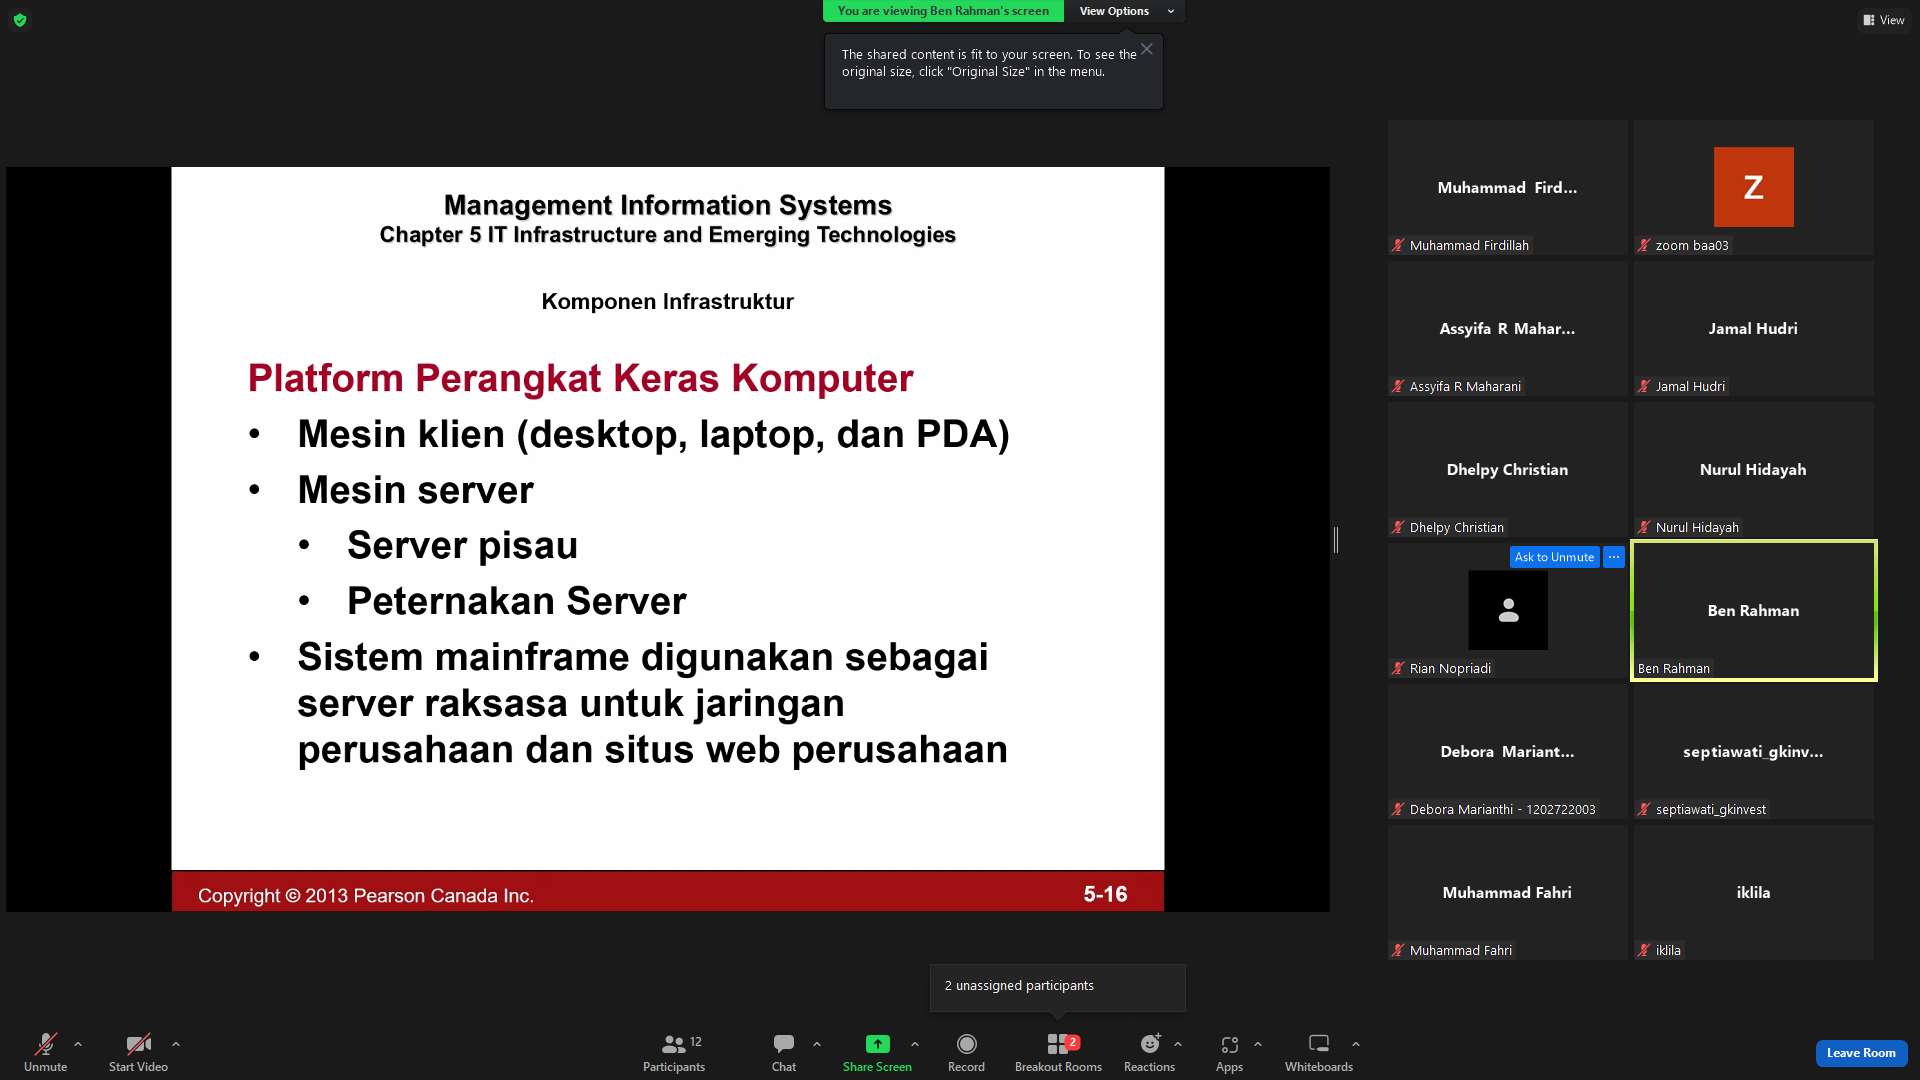Screen dimensions: 1920x1080
Task: Click the viewing Ben Rahman's screen banner
Action: point(943,11)
